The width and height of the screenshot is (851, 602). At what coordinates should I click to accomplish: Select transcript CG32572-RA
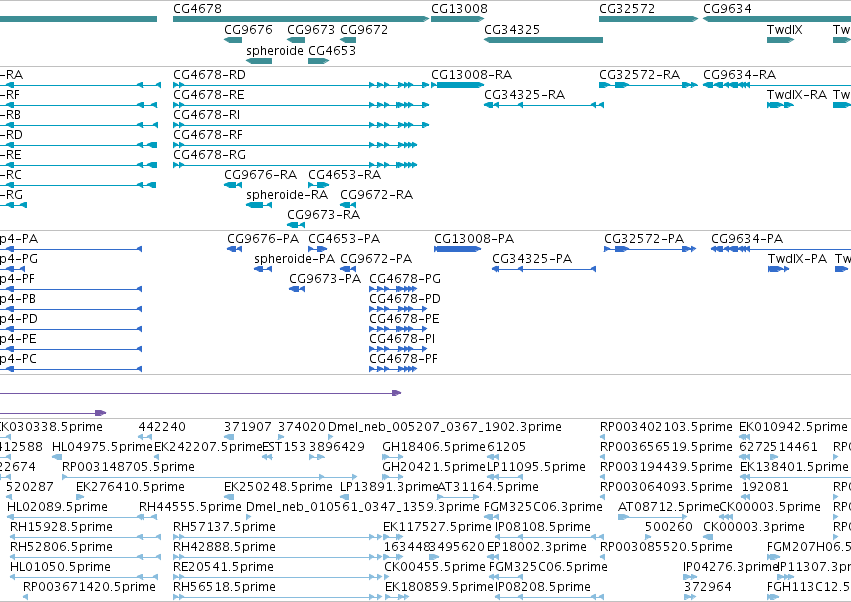tap(639, 74)
